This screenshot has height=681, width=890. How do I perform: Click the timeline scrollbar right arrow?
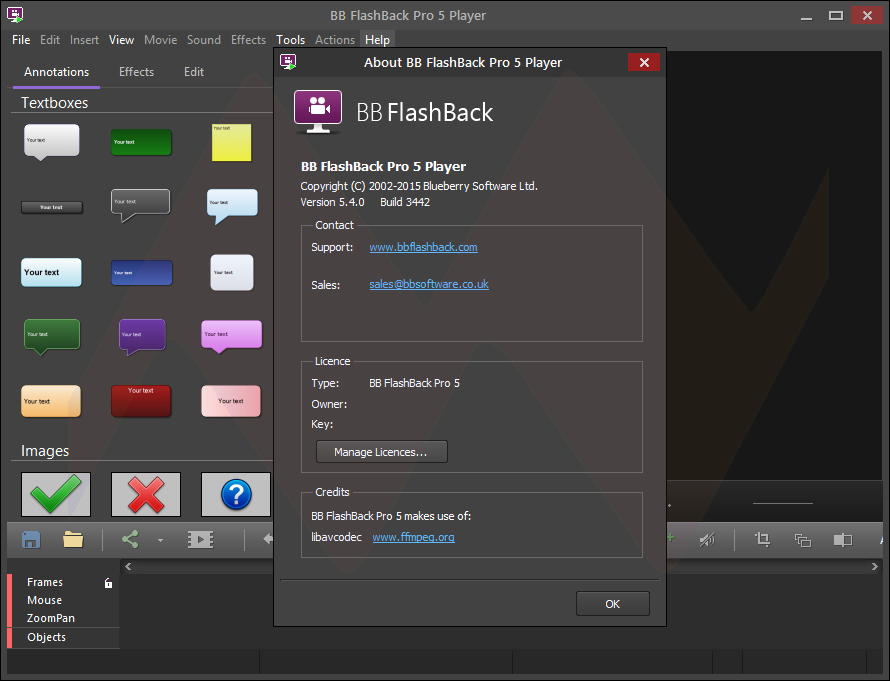point(874,566)
